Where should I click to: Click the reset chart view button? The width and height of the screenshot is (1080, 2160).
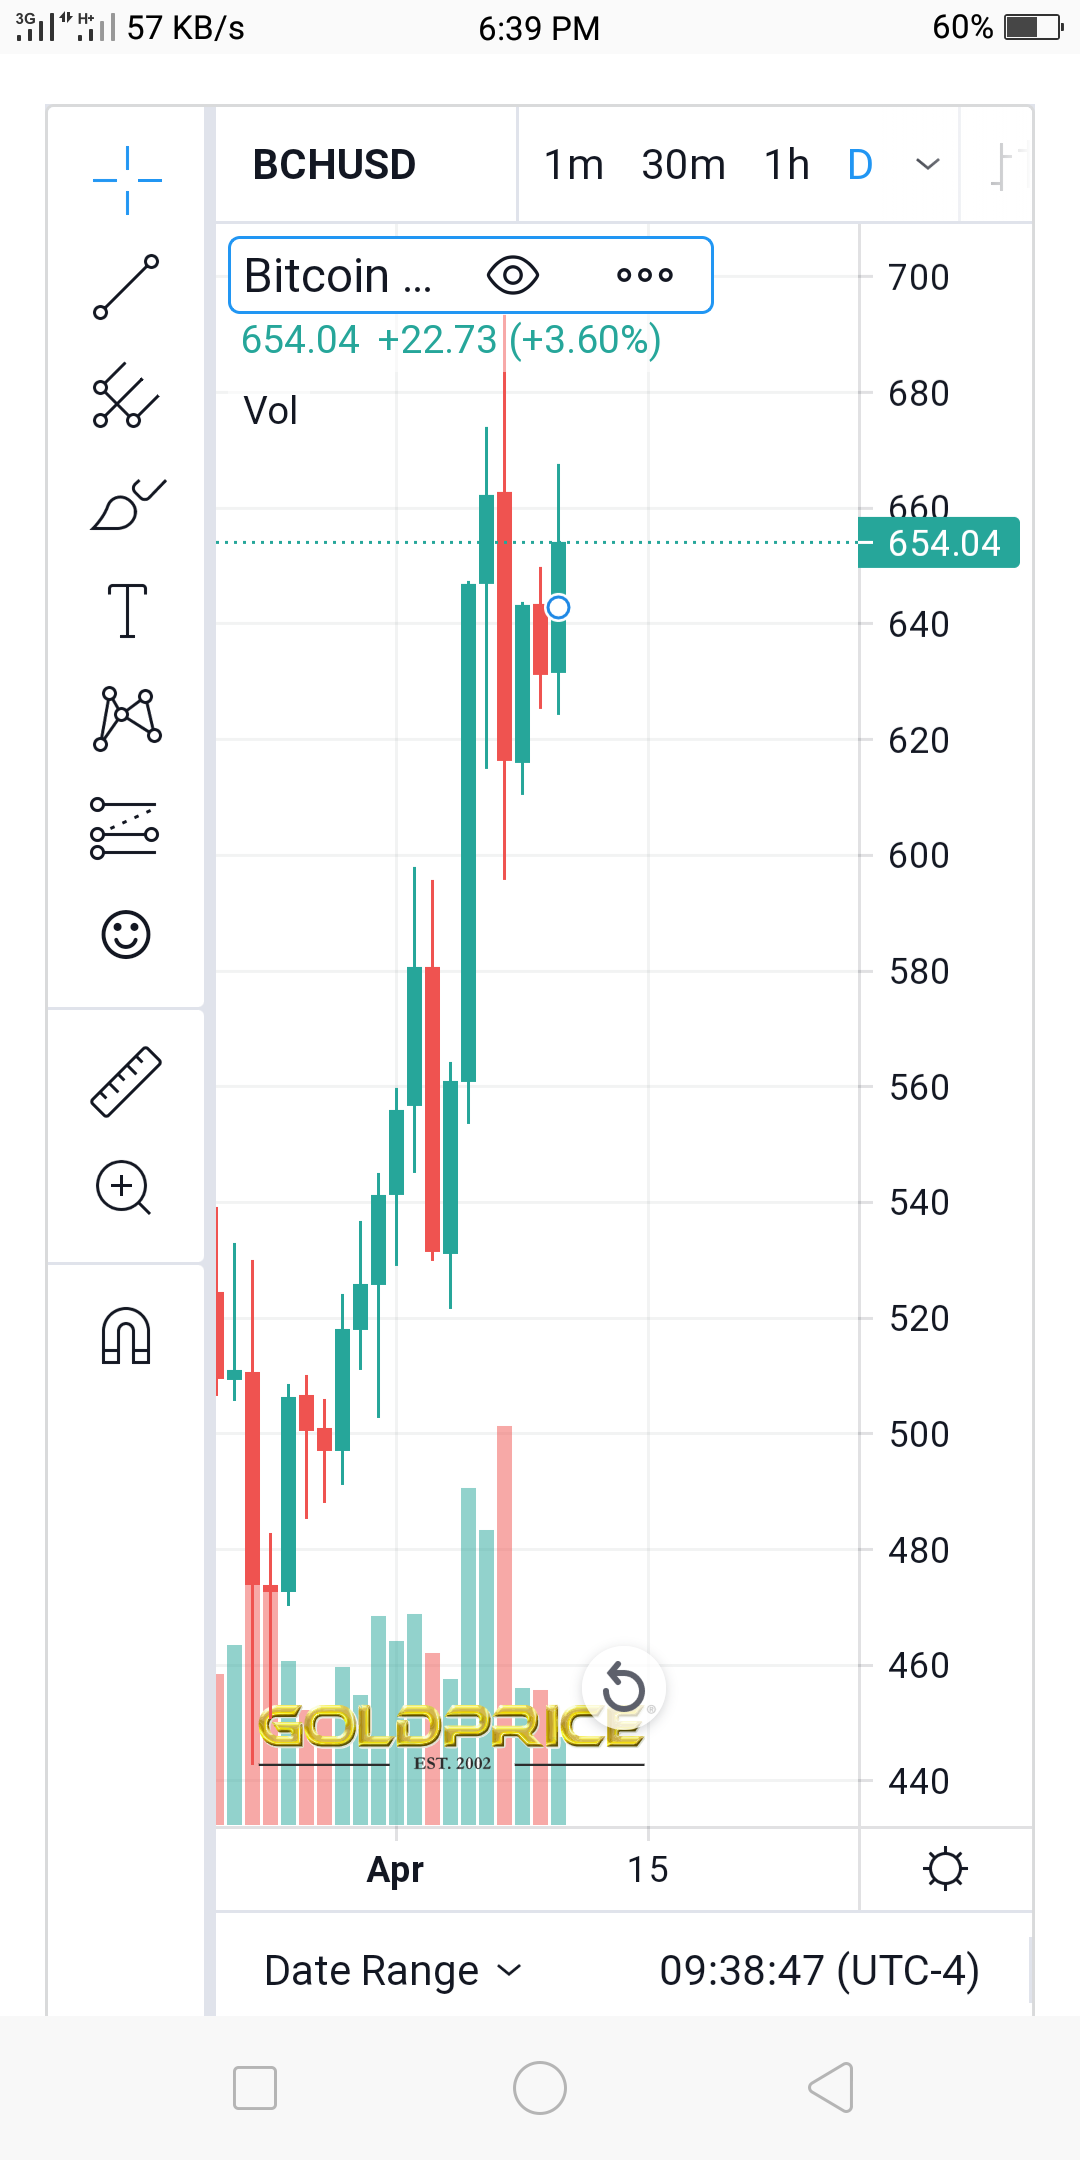pos(624,1688)
